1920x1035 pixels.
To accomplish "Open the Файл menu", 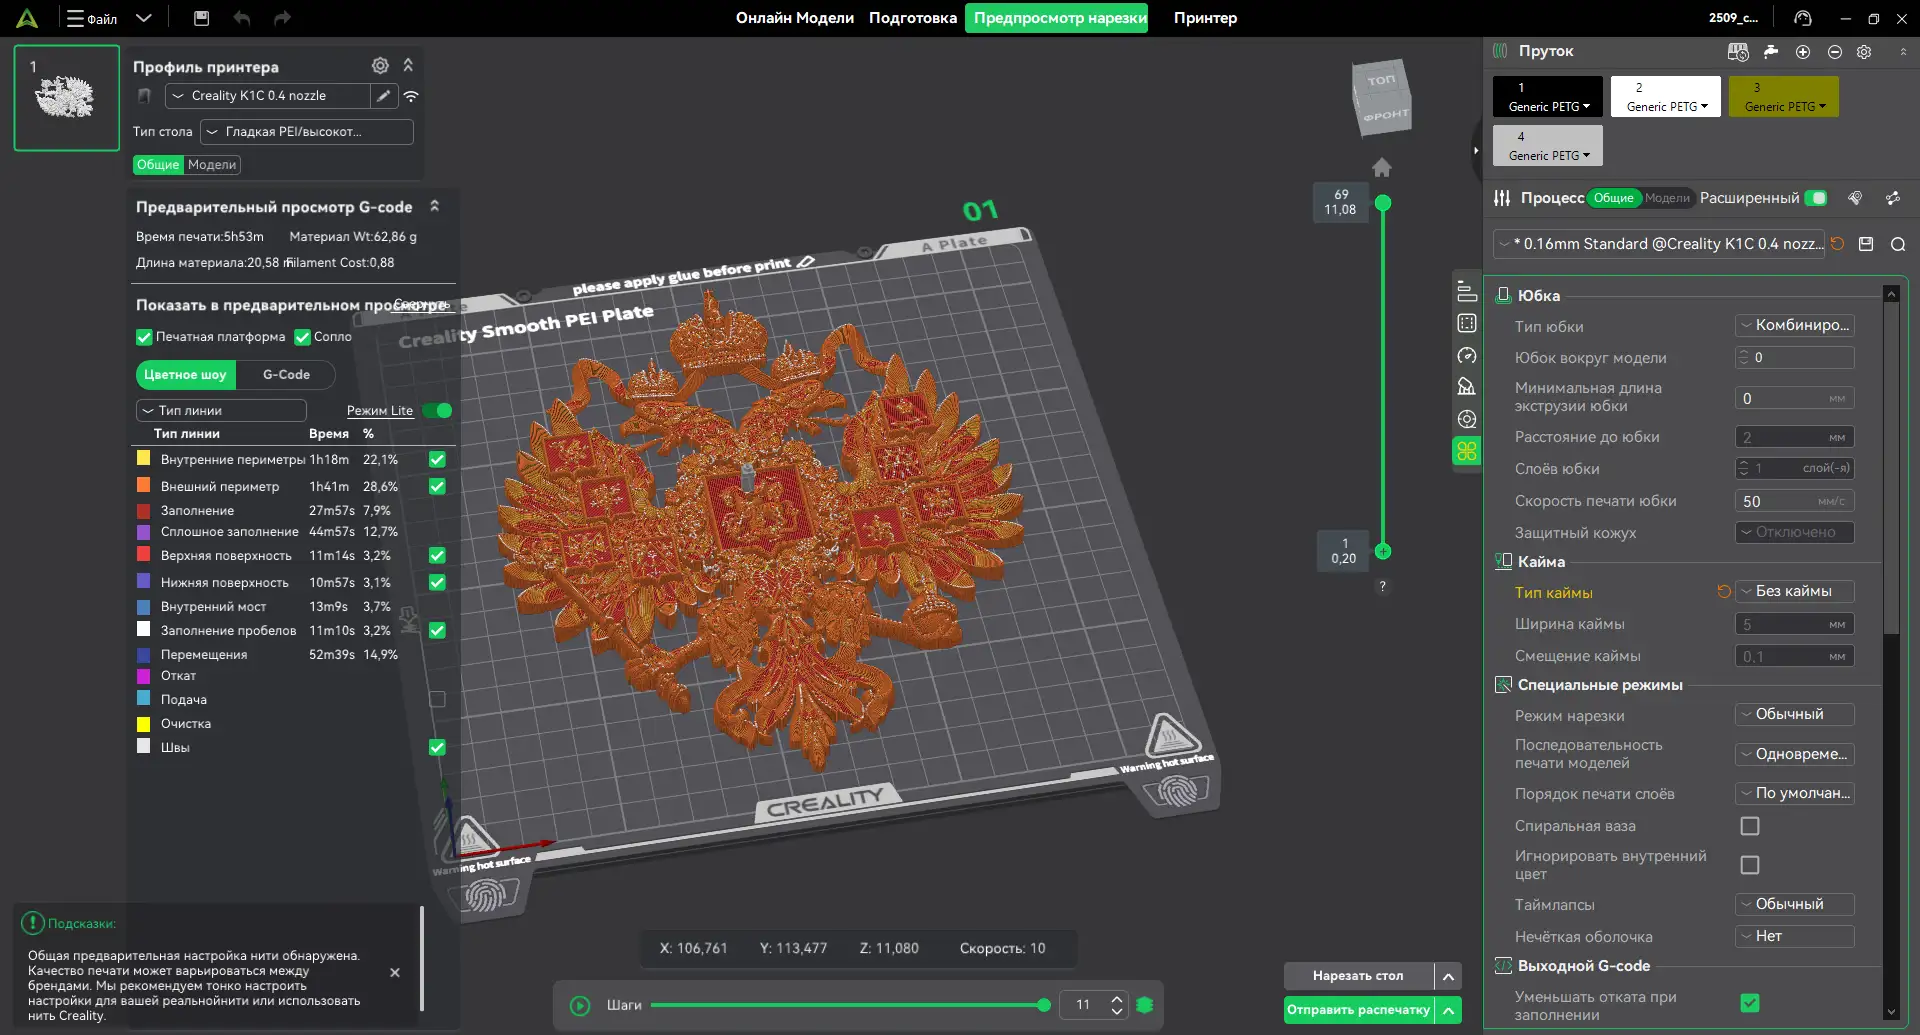I will [92, 18].
